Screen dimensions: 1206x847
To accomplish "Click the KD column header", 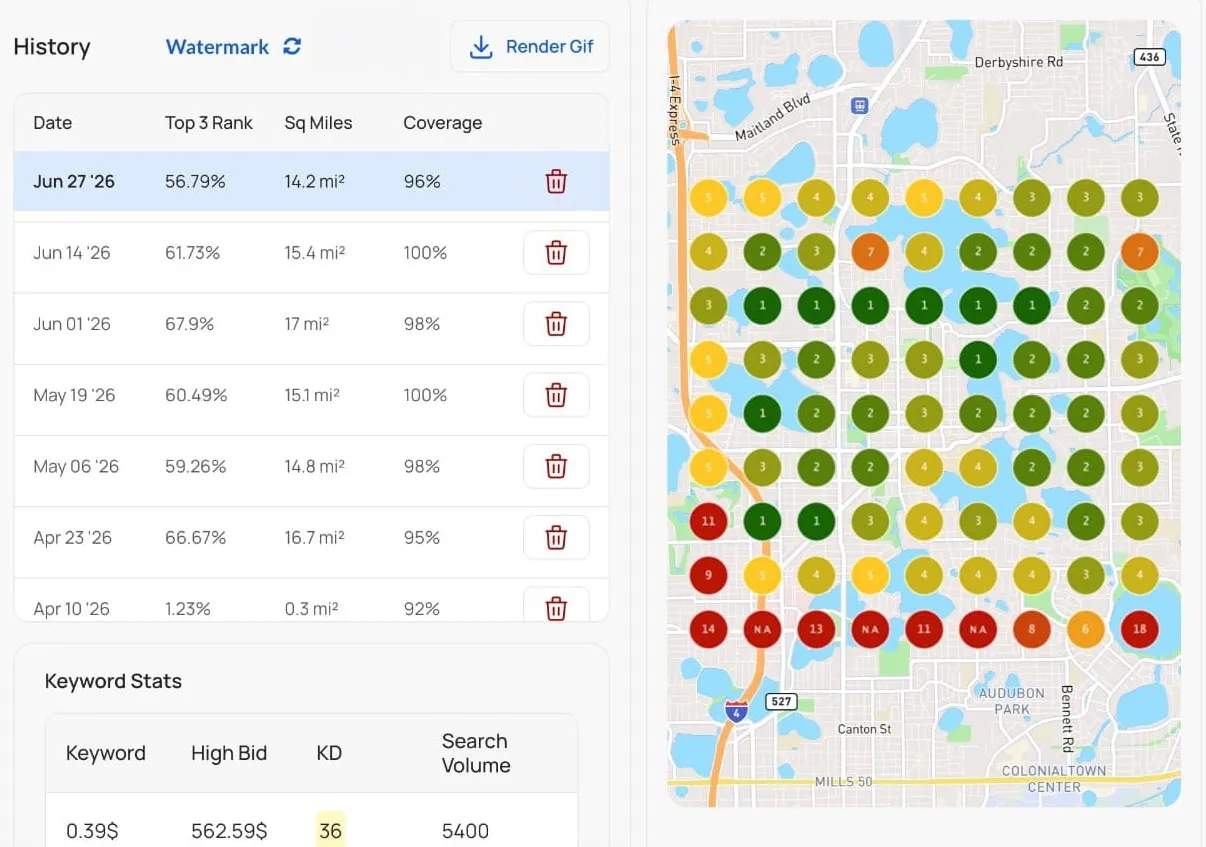I will point(329,753).
